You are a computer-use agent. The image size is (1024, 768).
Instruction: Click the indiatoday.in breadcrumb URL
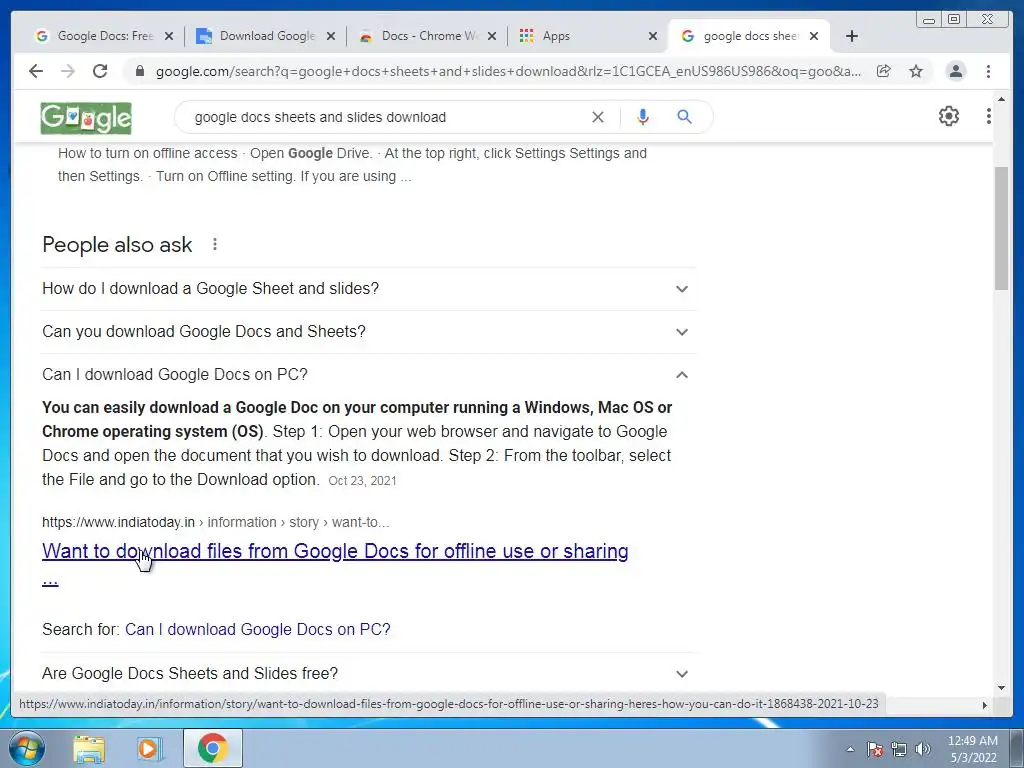tap(216, 522)
